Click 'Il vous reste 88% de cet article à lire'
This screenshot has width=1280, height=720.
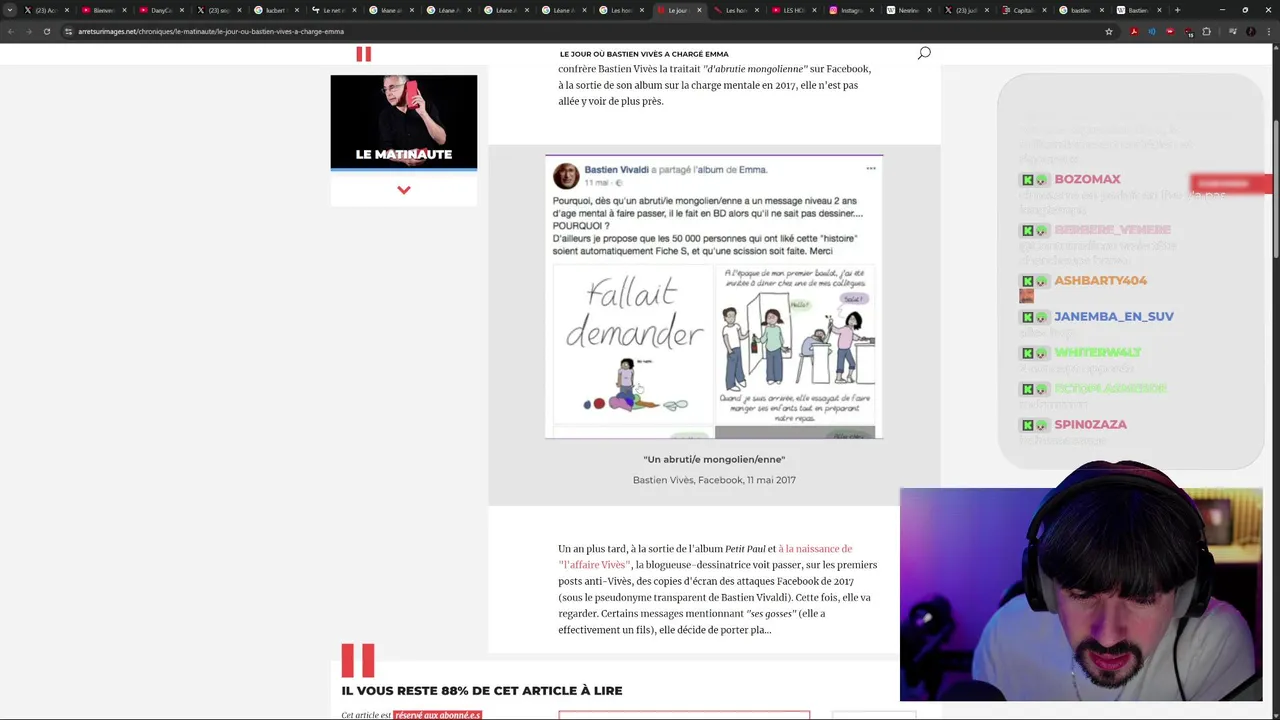click(482, 690)
